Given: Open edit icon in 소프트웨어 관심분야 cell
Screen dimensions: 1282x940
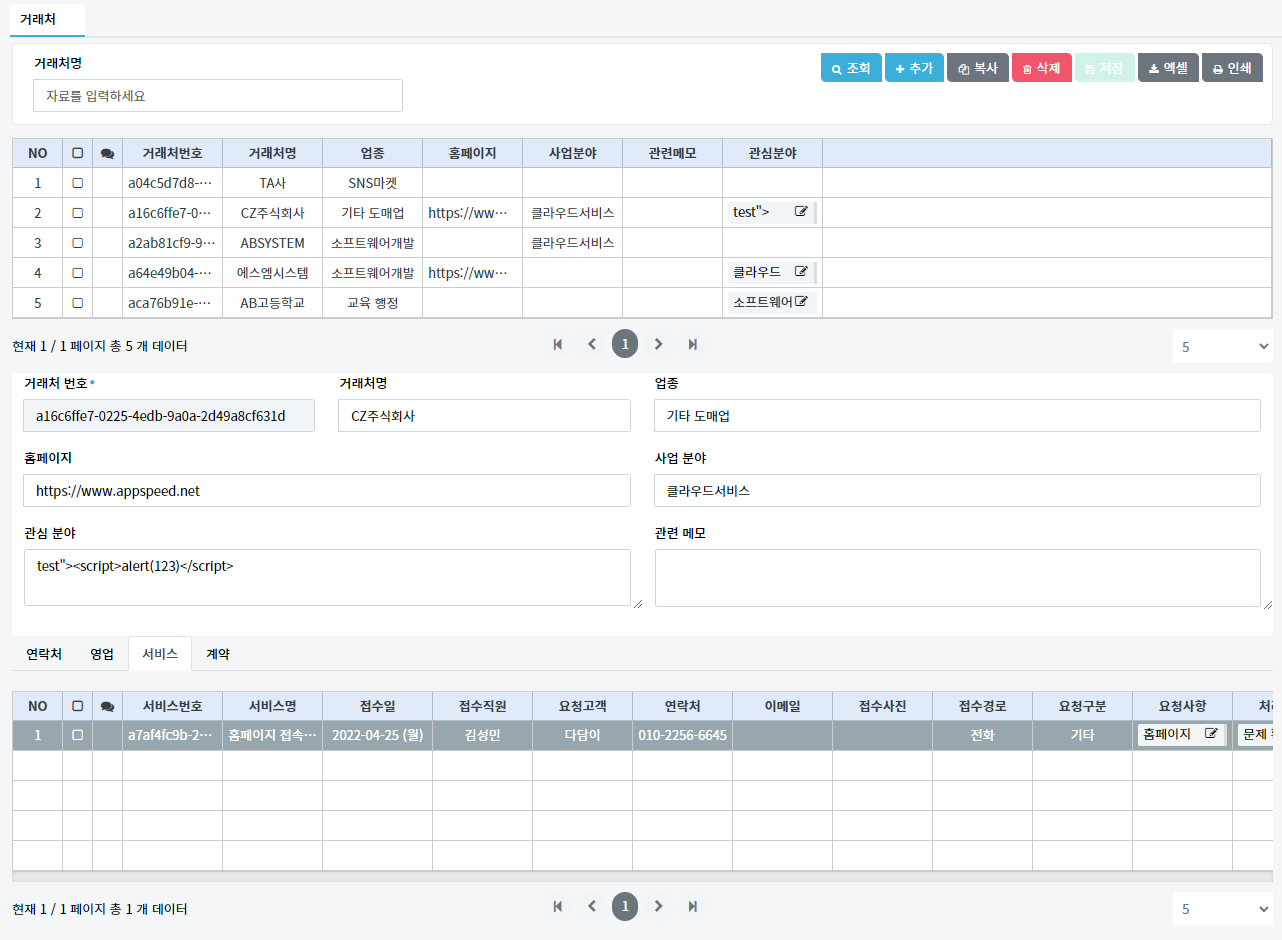Looking at the screenshot, I should 801,302.
